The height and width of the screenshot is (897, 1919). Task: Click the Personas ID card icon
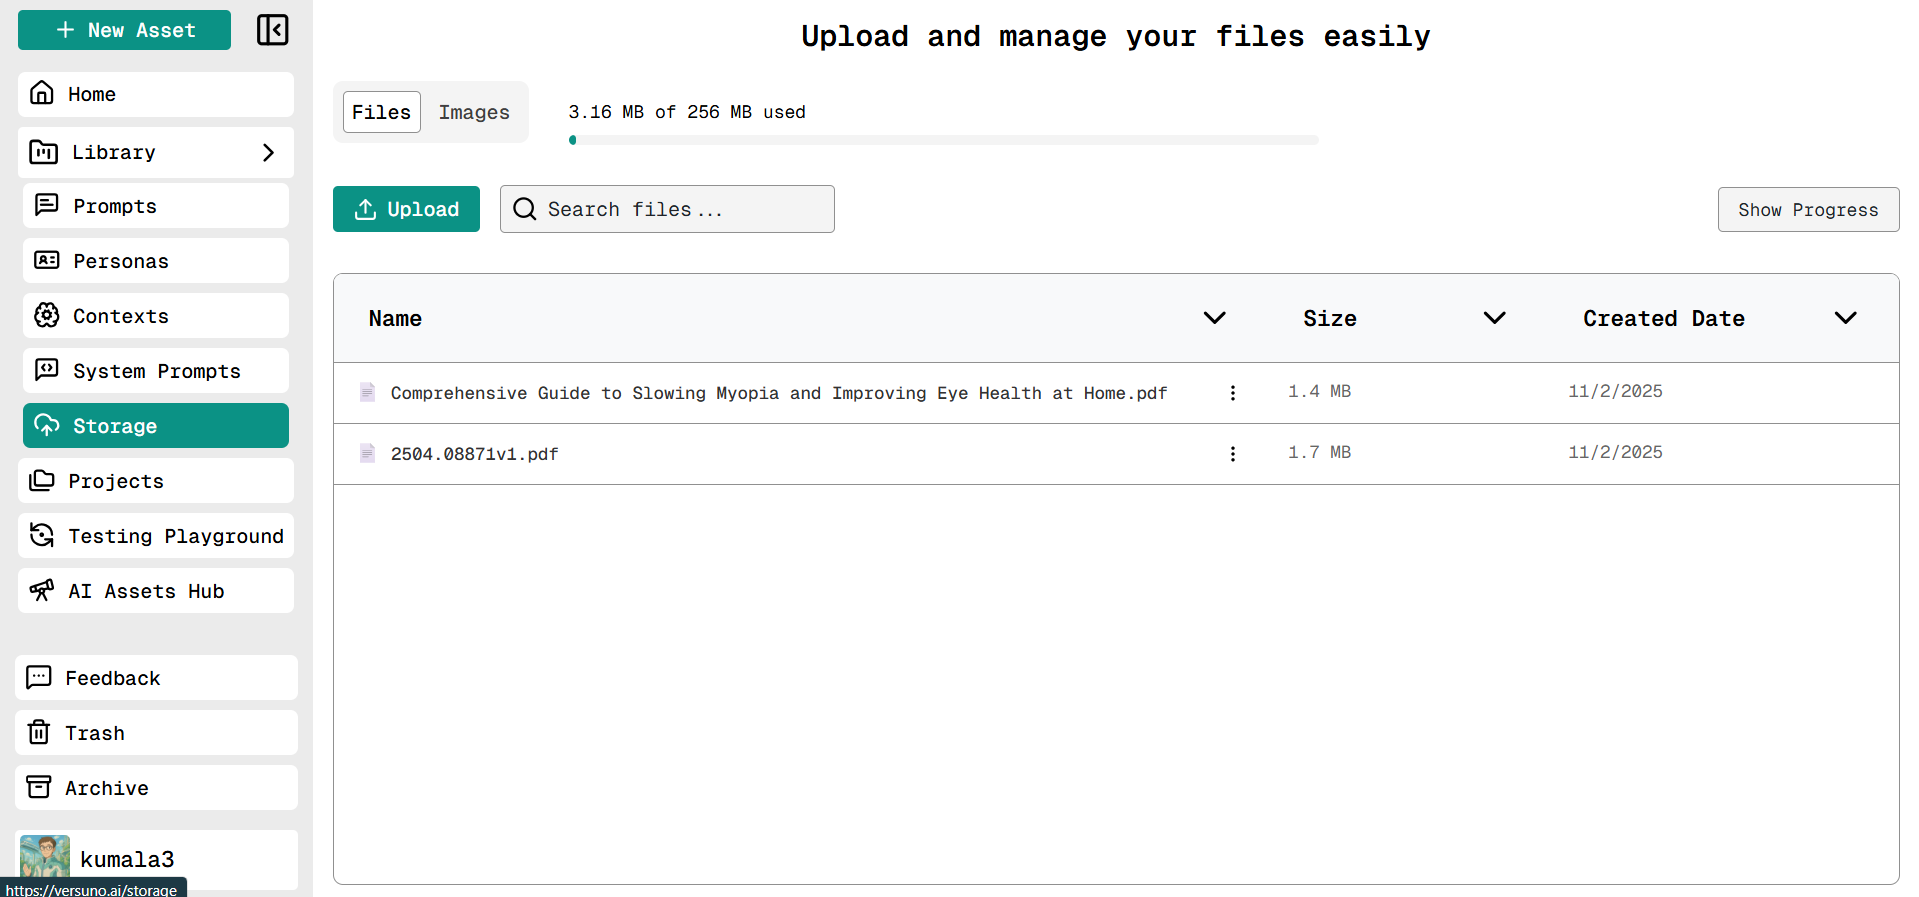pyautogui.click(x=47, y=260)
